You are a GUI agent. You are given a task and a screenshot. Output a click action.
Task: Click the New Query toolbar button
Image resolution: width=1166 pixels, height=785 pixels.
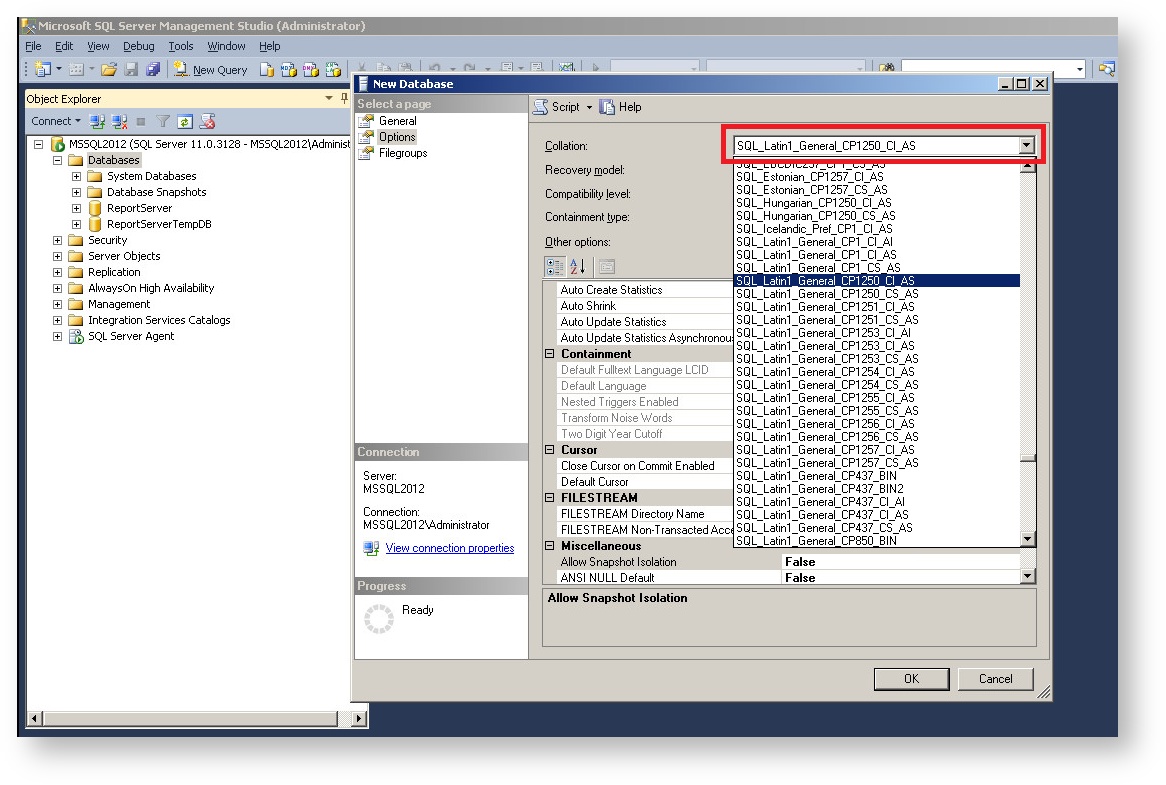pyautogui.click(x=211, y=70)
